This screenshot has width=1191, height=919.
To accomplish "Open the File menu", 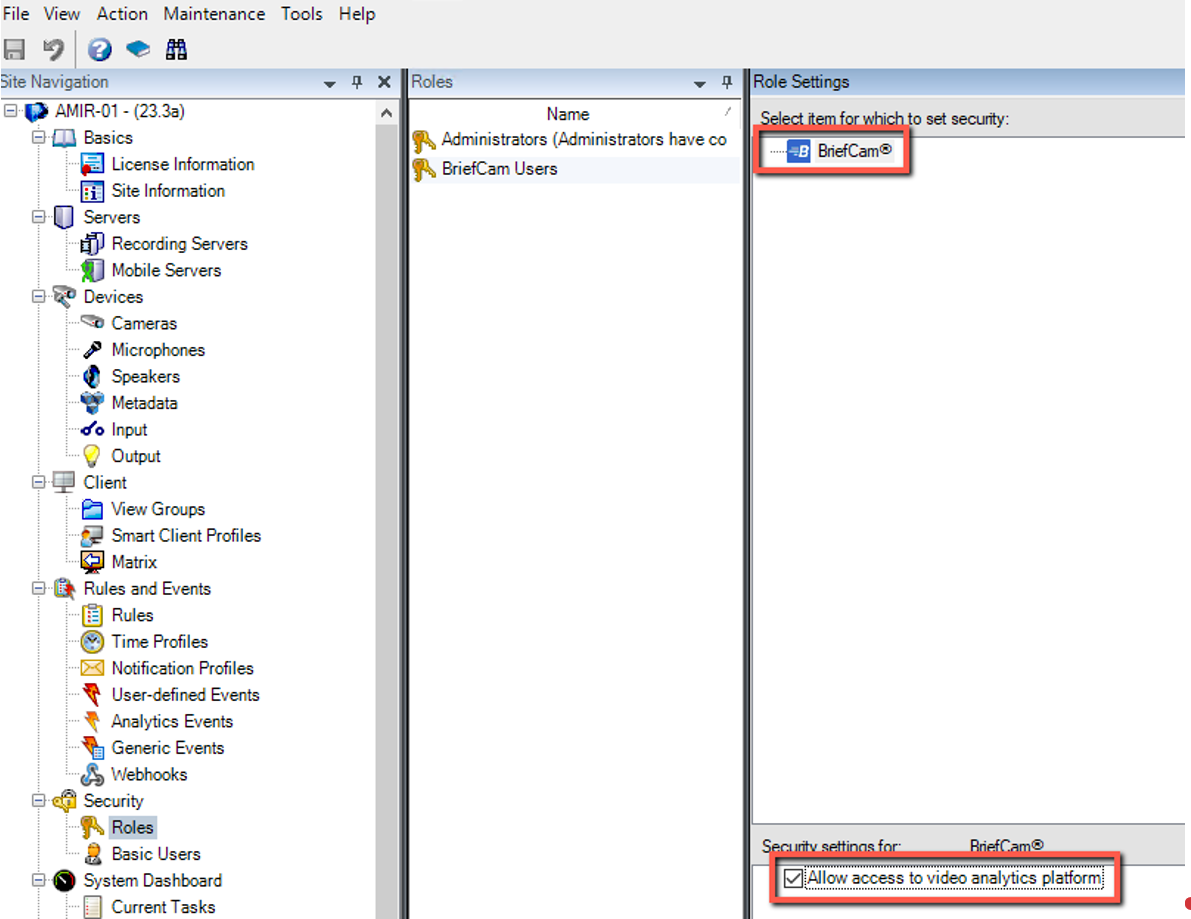I will click(x=15, y=14).
